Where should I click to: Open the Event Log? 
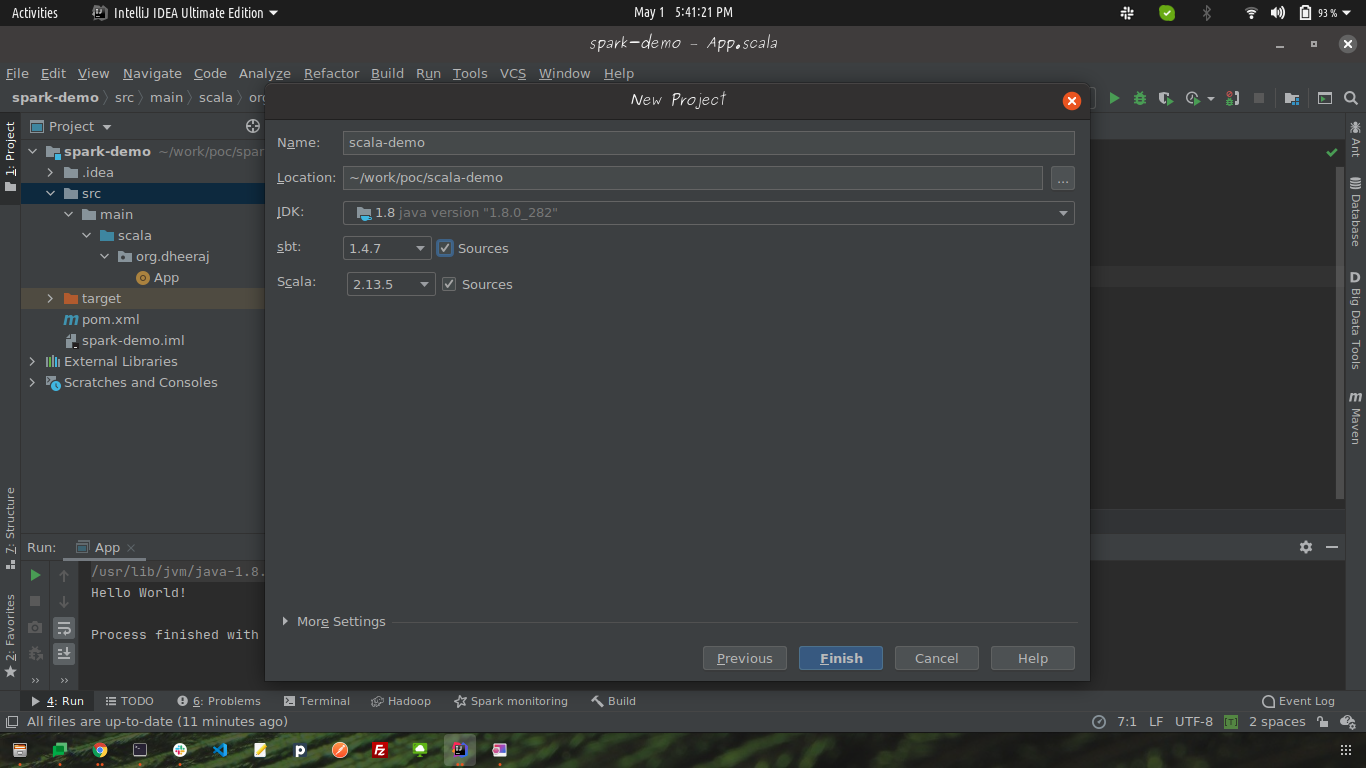pyautogui.click(x=1298, y=701)
